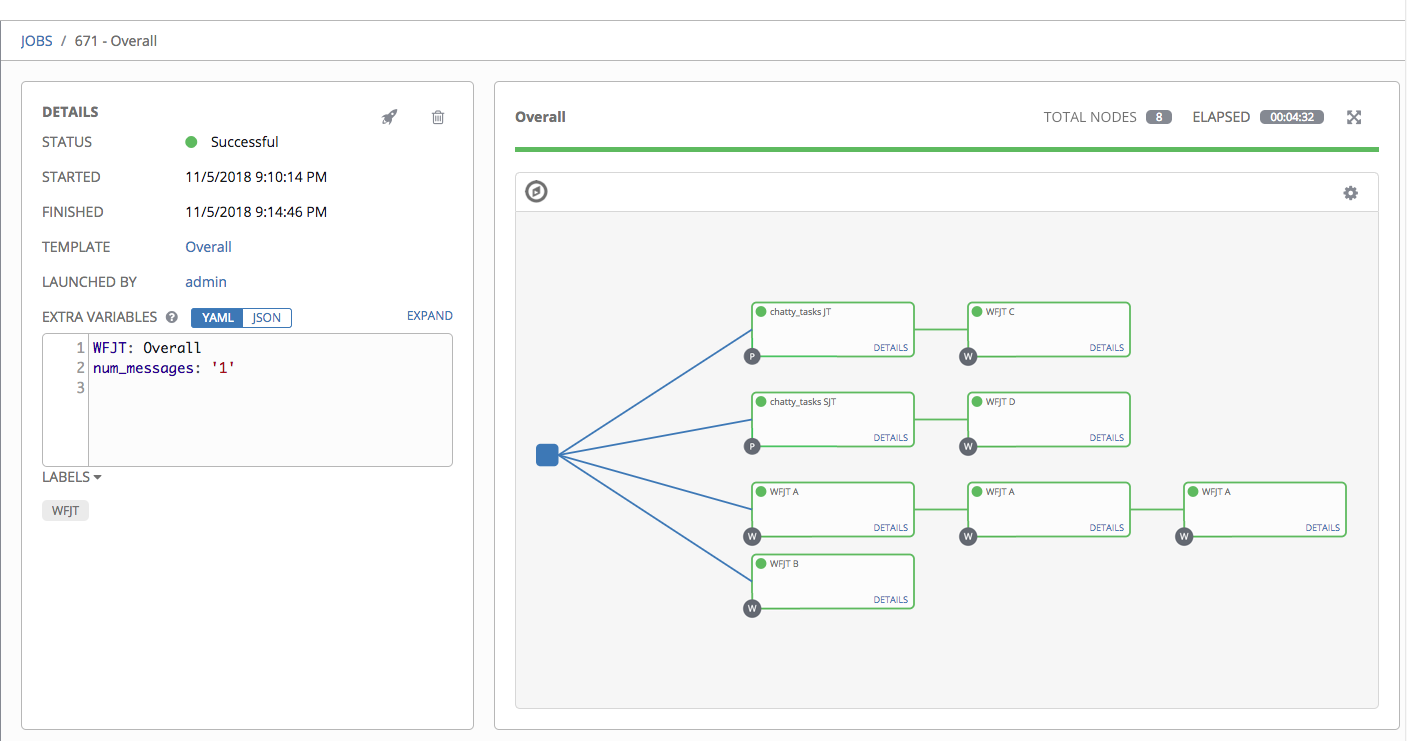Relaunch the job with rocket icon

[x=390, y=117]
